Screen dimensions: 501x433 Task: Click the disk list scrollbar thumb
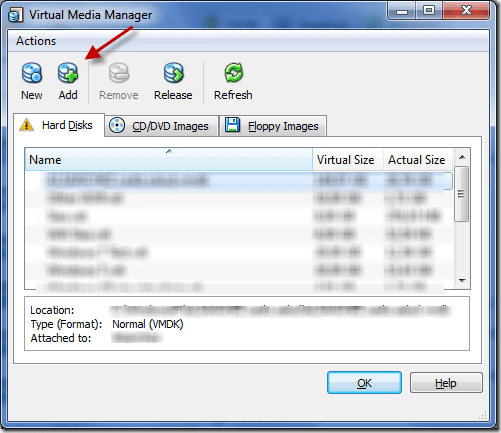pyautogui.click(x=462, y=194)
